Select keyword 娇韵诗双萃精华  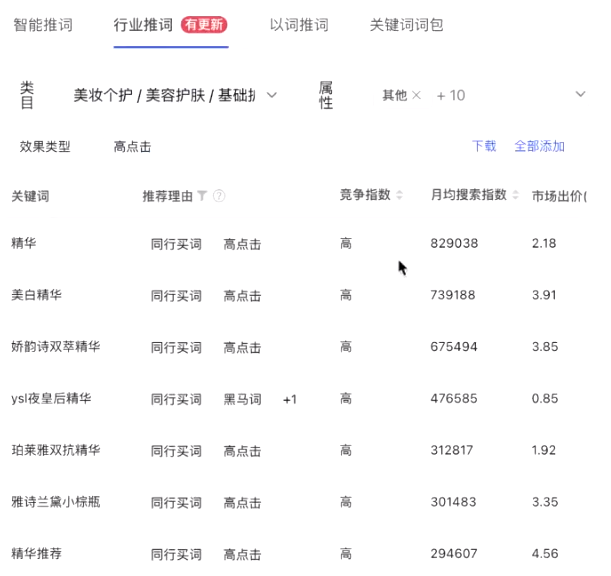click(56, 346)
